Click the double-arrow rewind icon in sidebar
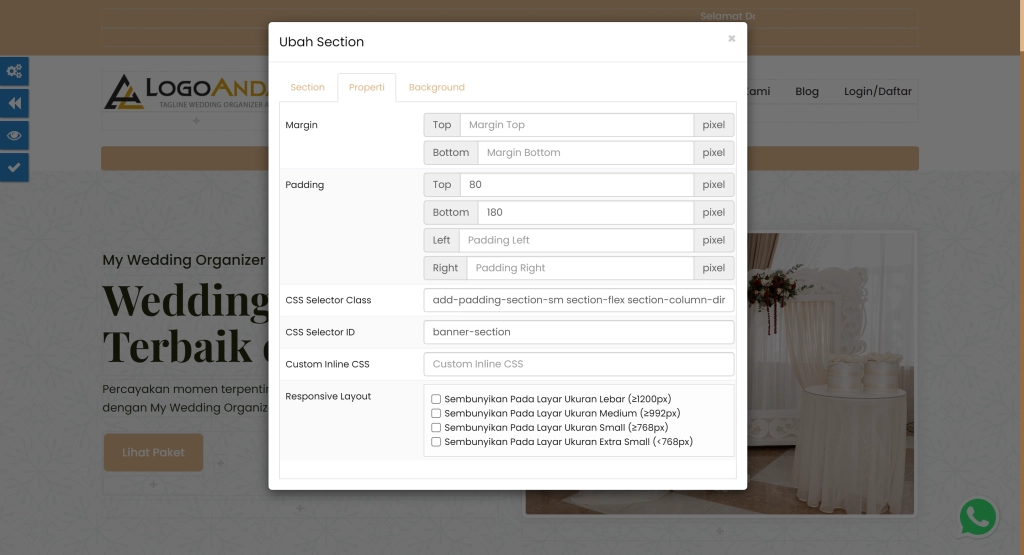1024x555 pixels. point(14,103)
